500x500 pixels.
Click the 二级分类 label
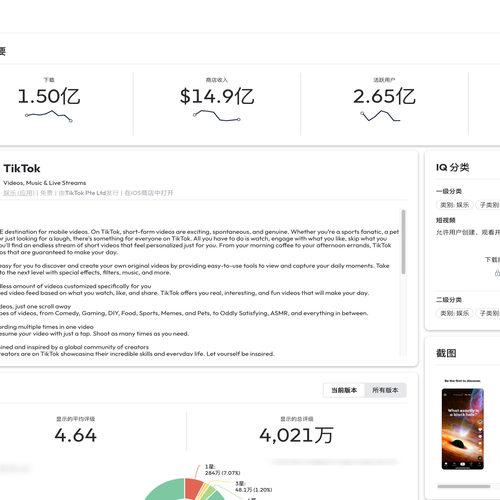pyautogui.click(x=449, y=300)
